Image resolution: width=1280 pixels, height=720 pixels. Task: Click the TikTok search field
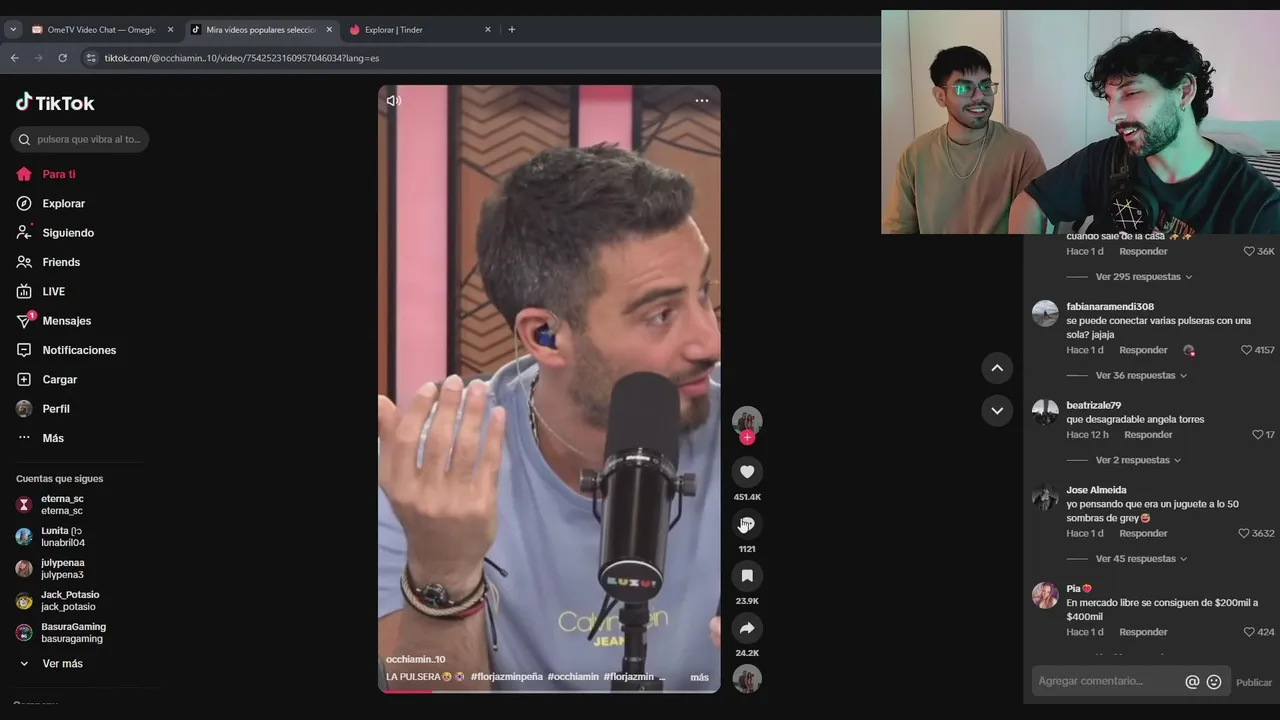(80, 139)
